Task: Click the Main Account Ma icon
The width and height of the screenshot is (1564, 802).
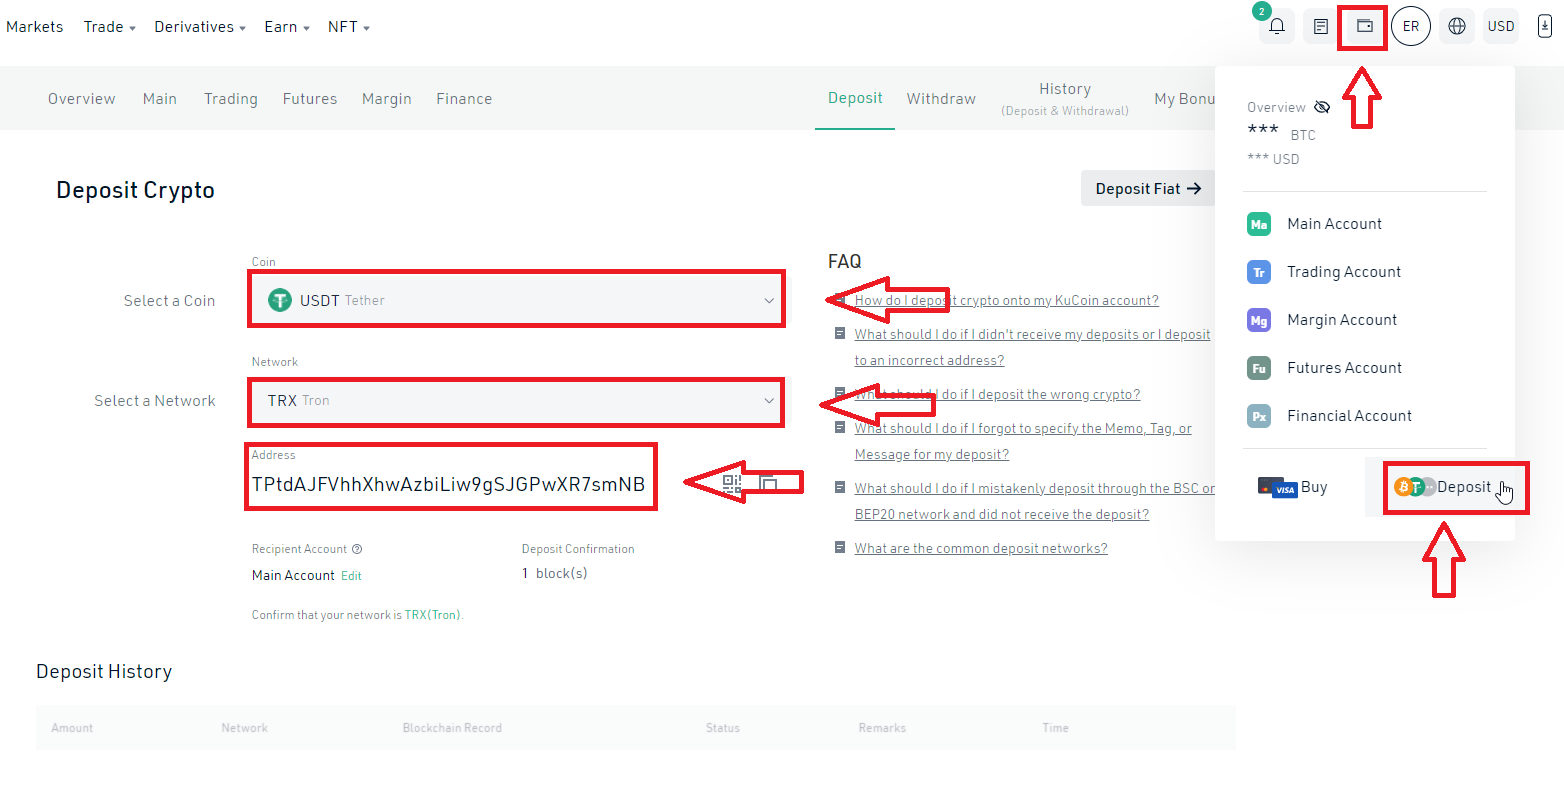Action: click(1259, 224)
